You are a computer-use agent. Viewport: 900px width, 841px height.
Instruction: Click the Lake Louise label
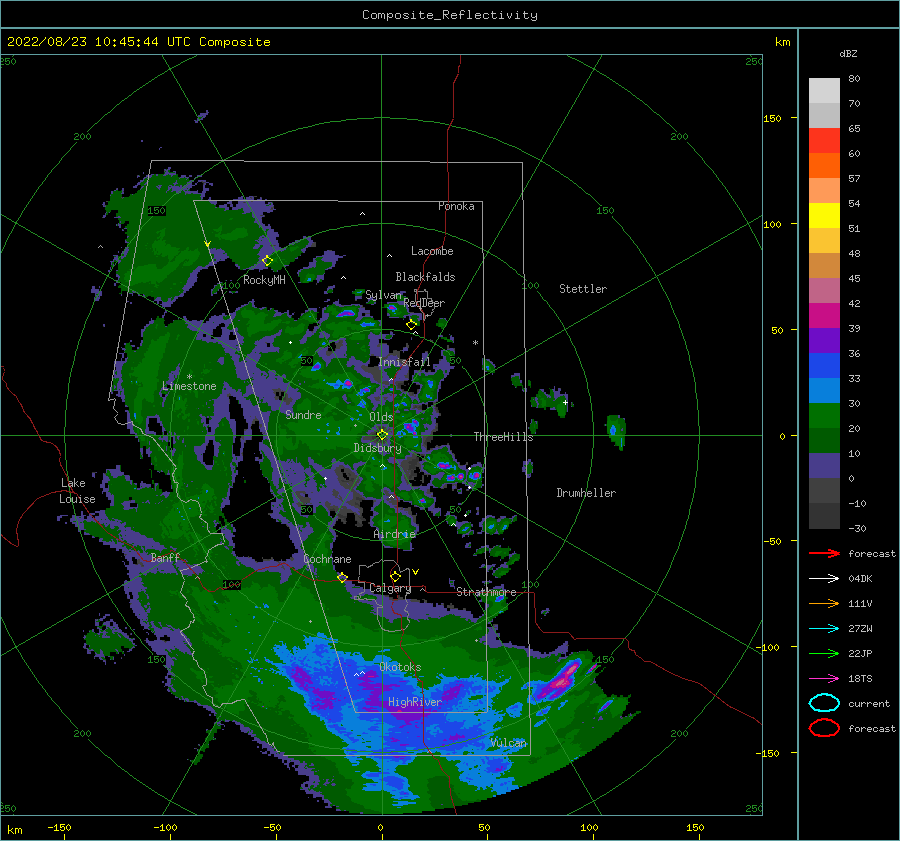coord(77,491)
